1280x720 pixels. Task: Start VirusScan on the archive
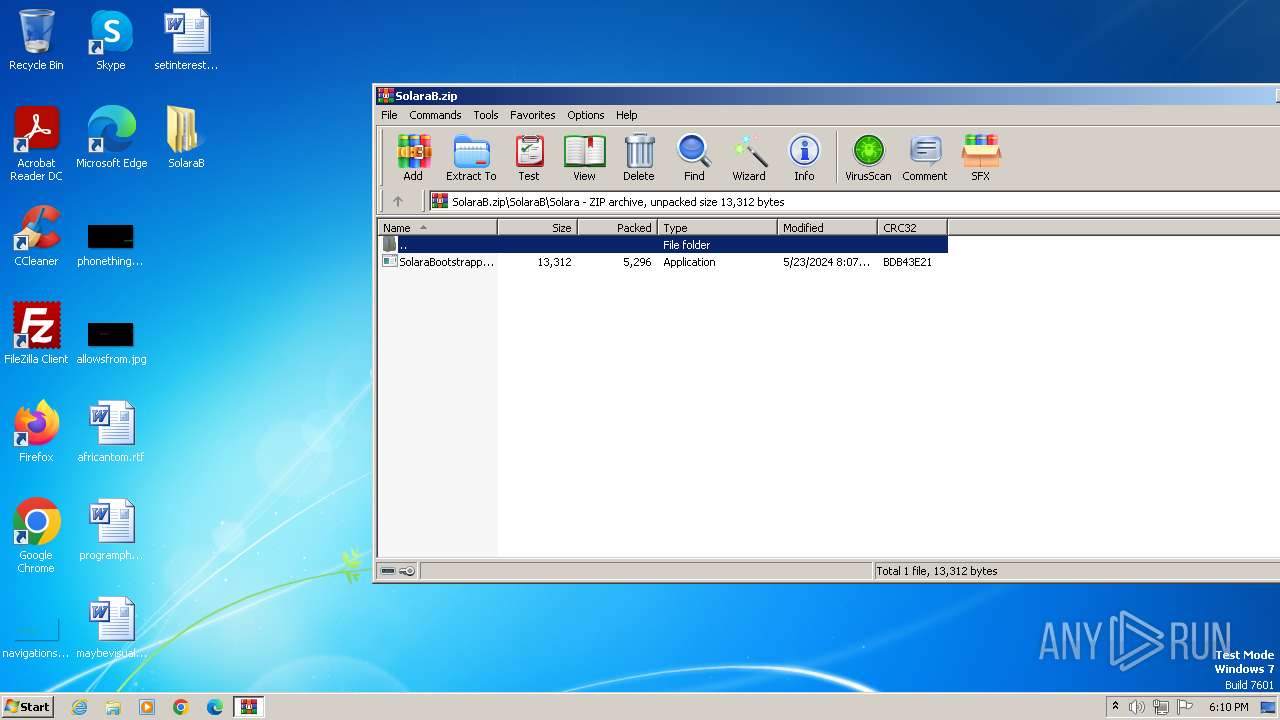[x=868, y=158]
